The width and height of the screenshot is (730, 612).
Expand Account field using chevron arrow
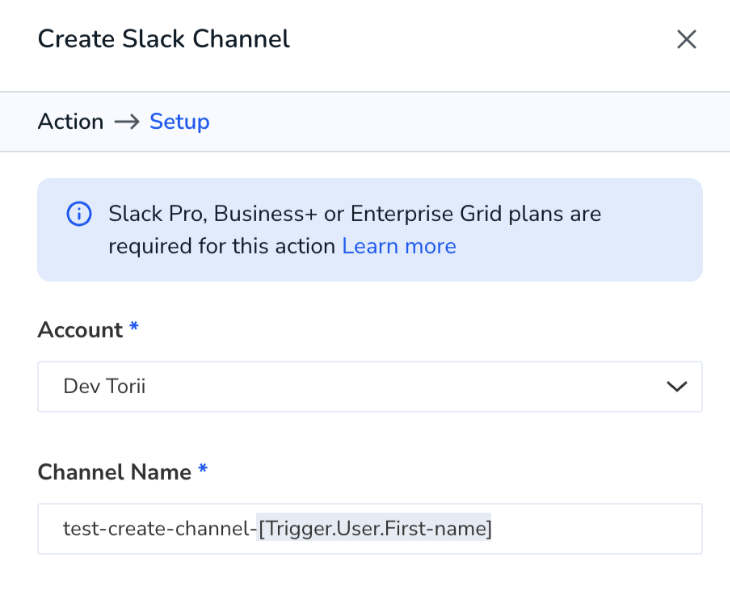(x=676, y=386)
